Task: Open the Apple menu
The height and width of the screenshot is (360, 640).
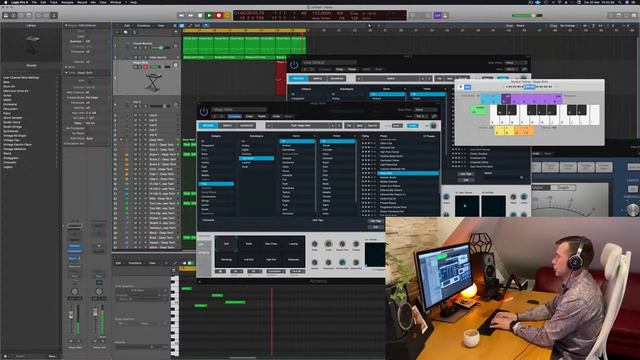Action: coord(5,2)
